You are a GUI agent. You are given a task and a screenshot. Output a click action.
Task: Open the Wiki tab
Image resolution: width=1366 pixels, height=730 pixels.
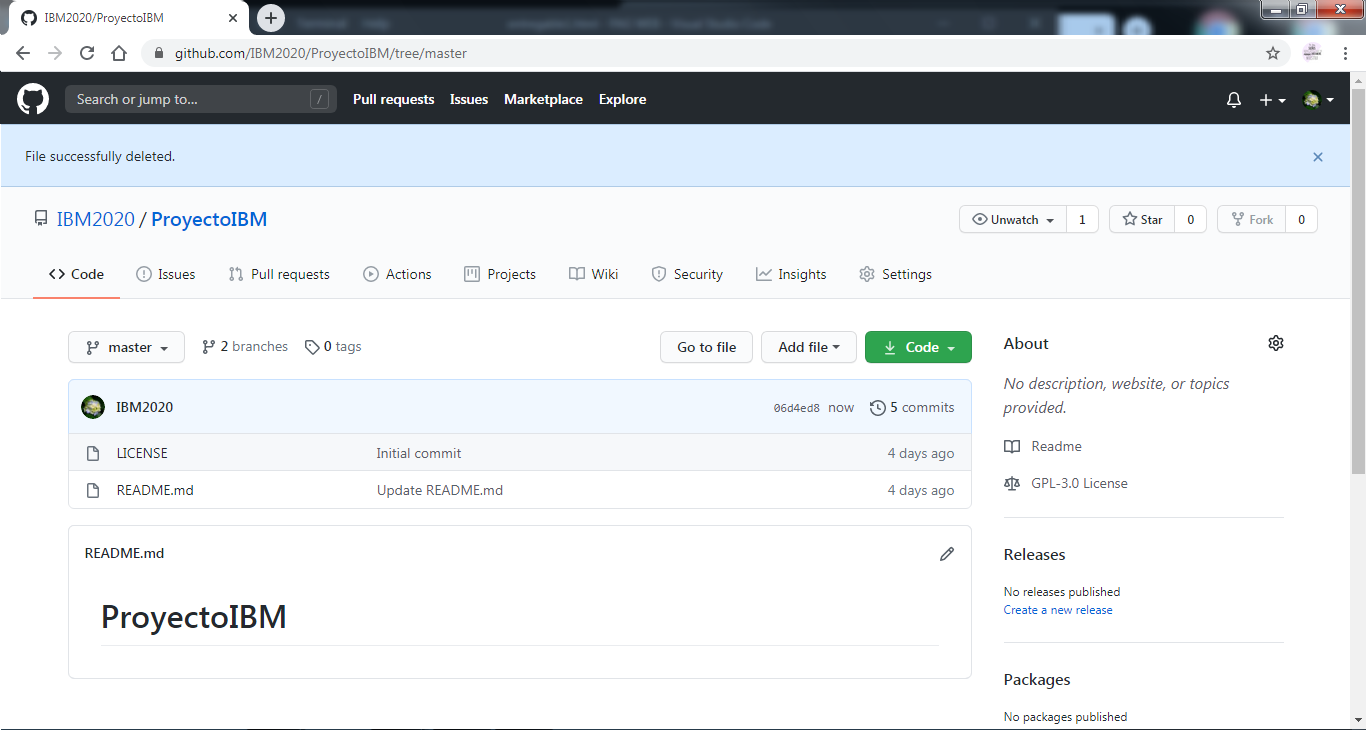point(594,274)
